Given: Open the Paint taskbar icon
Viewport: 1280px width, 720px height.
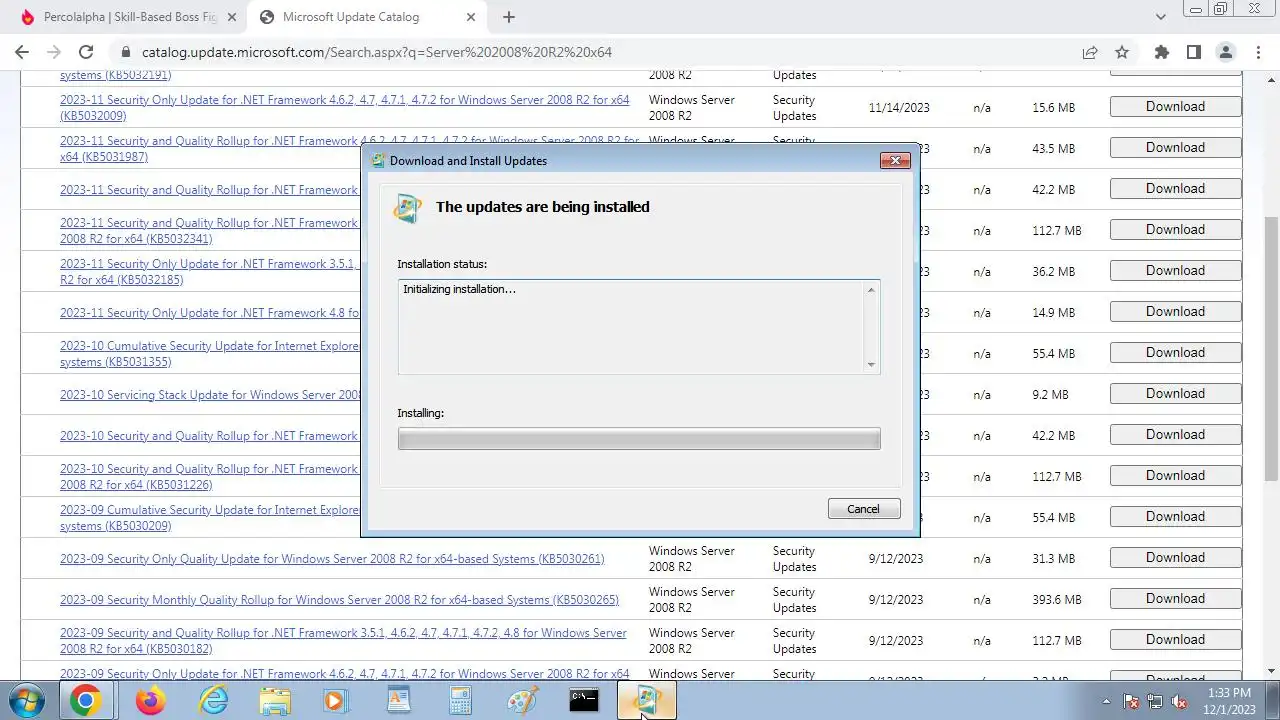Looking at the screenshot, I should tap(522, 700).
